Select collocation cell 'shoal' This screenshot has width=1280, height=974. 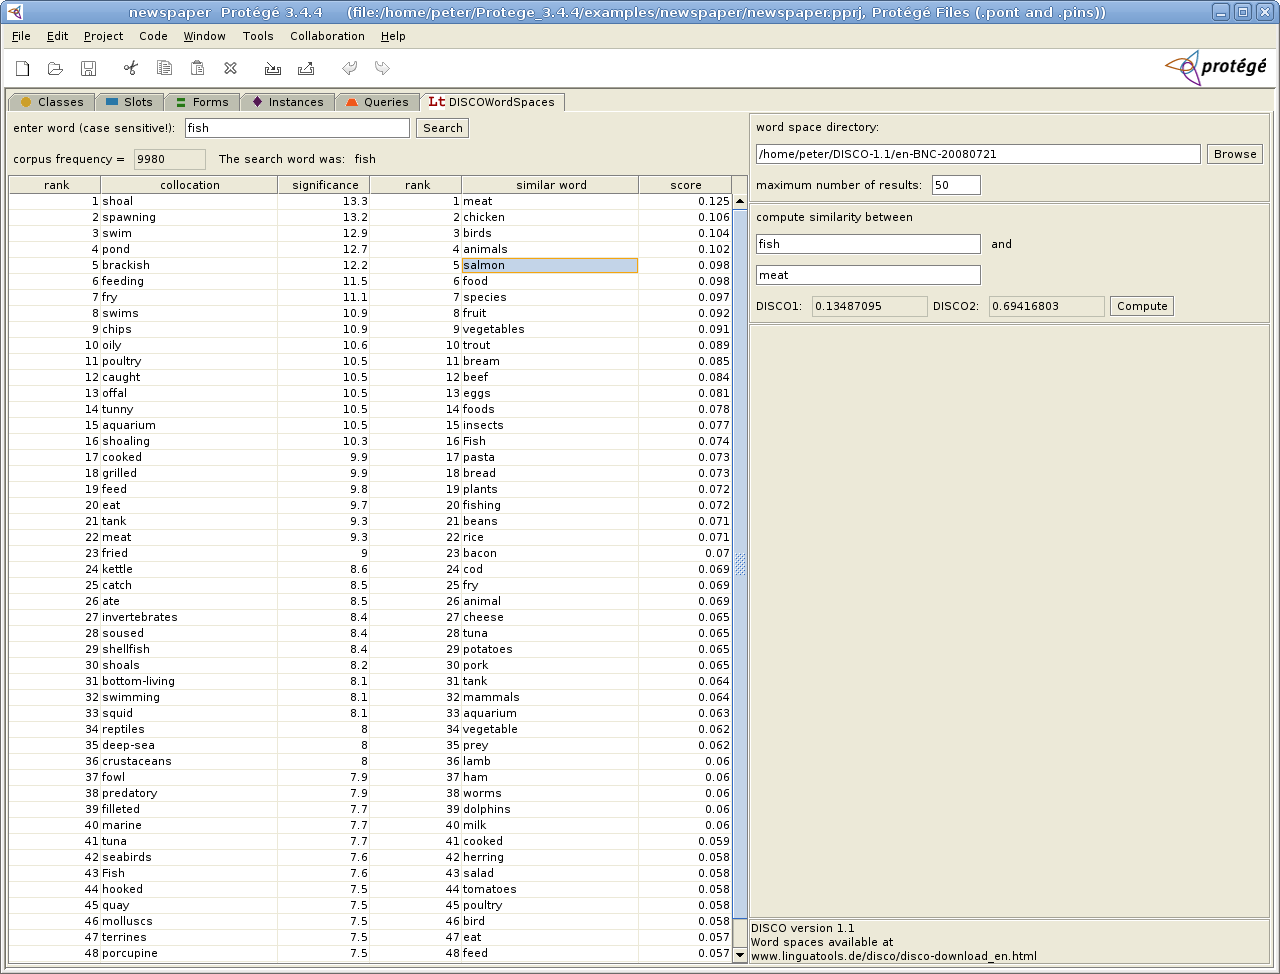coord(189,201)
